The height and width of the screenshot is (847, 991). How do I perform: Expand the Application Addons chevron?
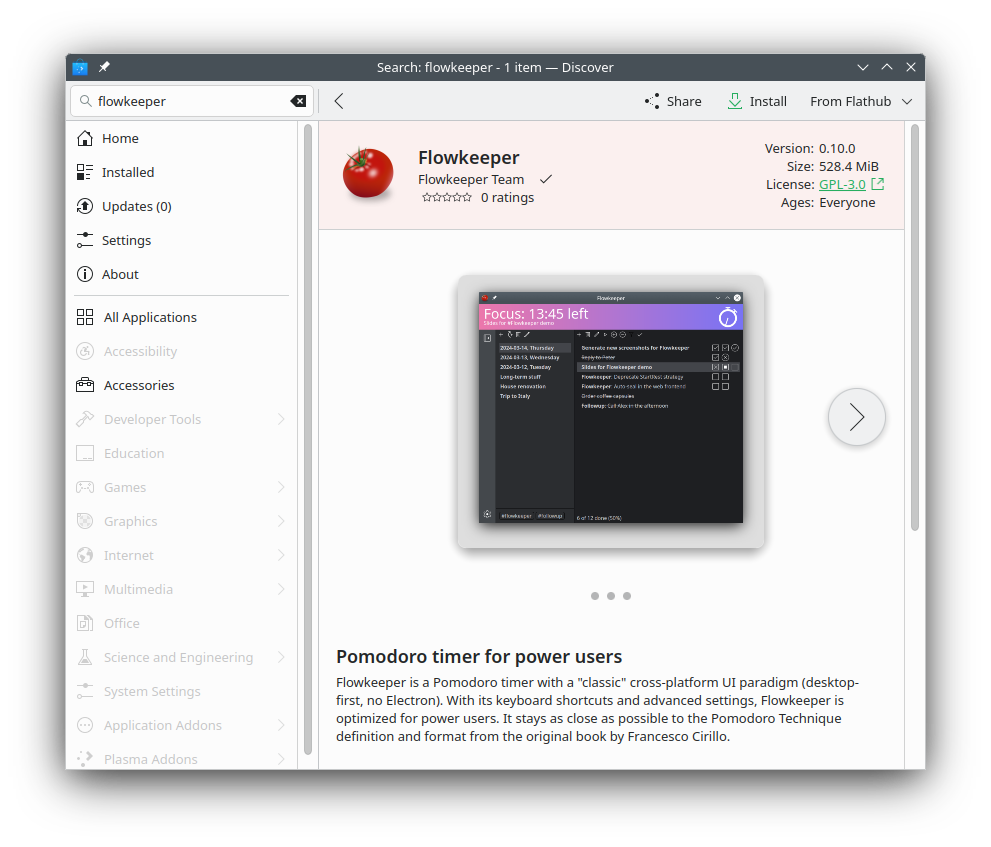[281, 726]
